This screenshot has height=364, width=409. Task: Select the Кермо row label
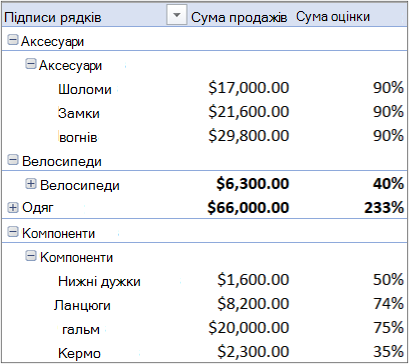[x=79, y=353]
